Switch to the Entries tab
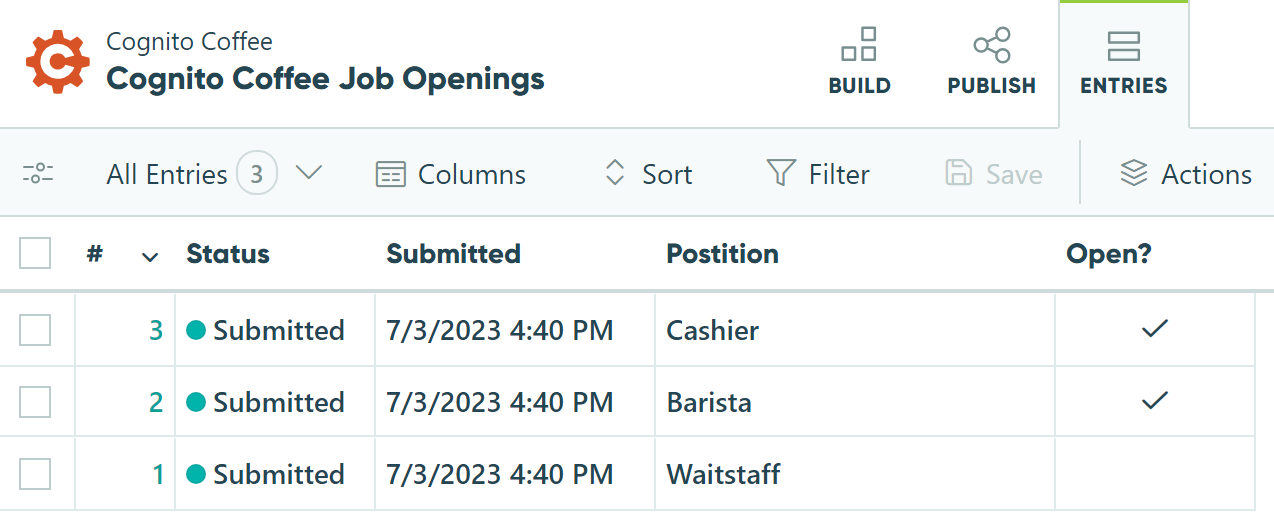Image resolution: width=1274 pixels, height=531 pixels. click(x=1124, y=64)
